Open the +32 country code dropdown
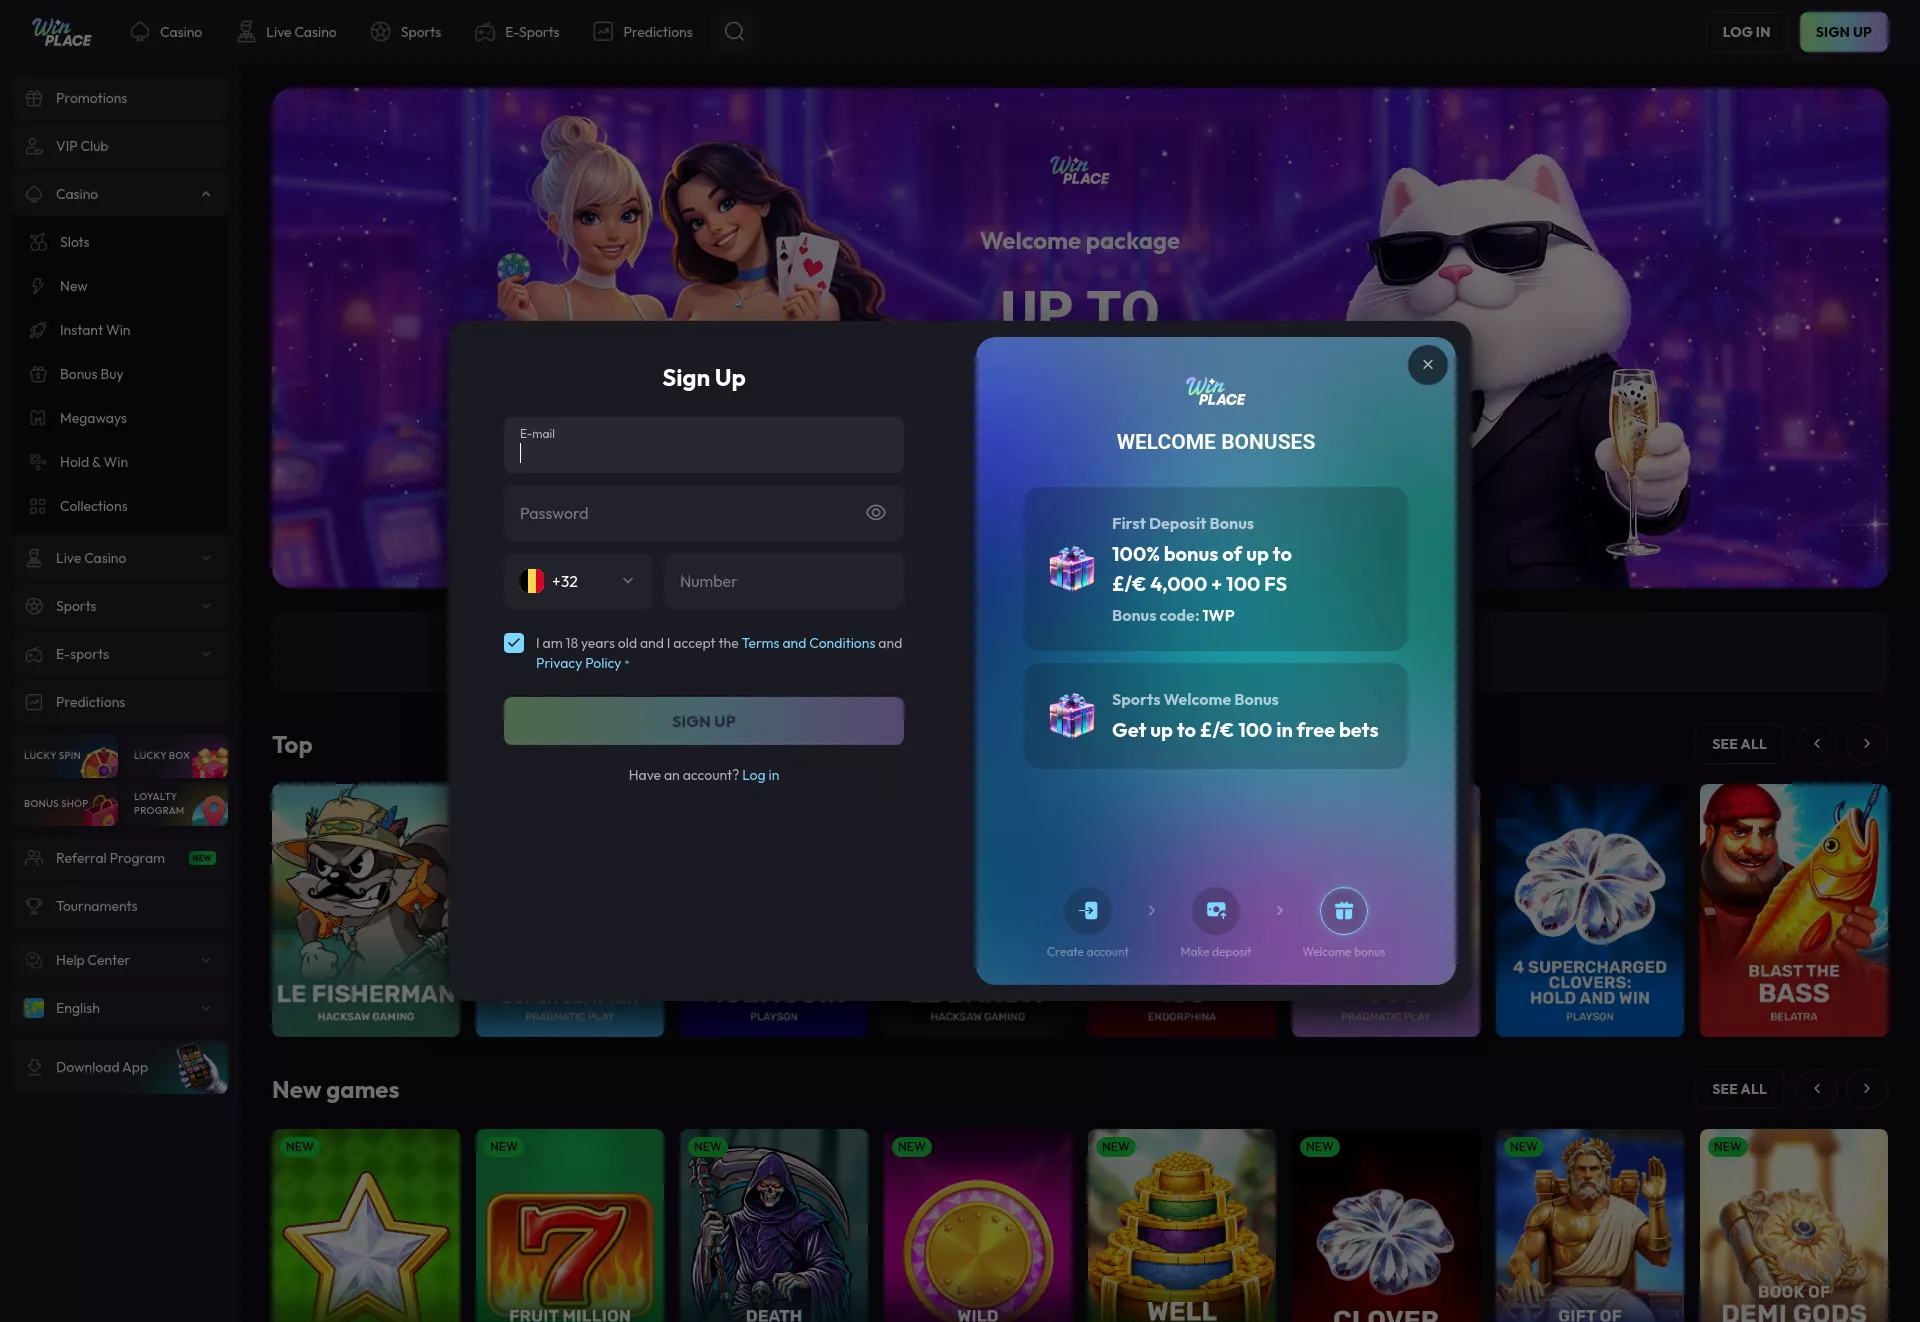The image size is (1920, 1322). pos(578,581)
